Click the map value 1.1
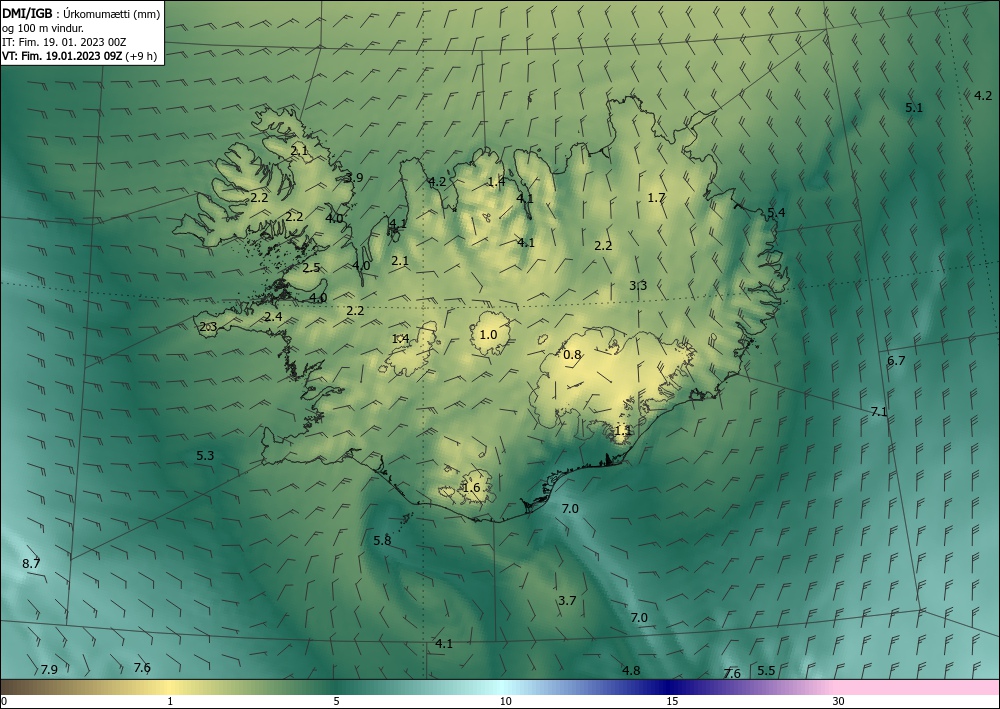This screenshot has width=1000, height=709. coord(622,430)
